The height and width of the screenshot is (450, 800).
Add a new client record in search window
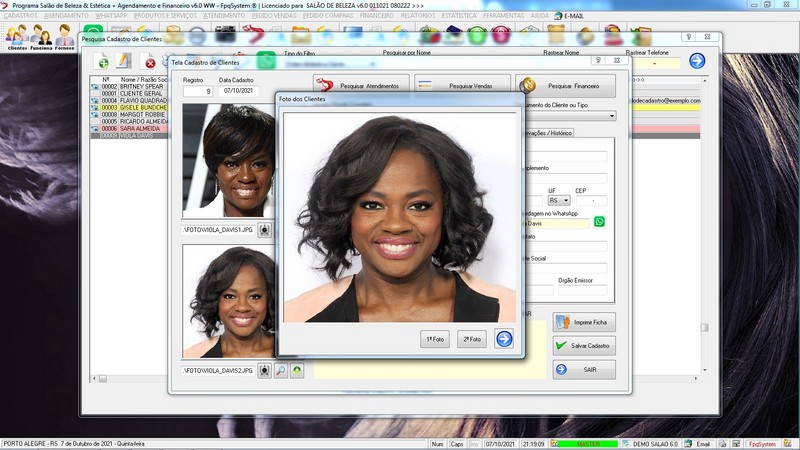click(103, 62)
